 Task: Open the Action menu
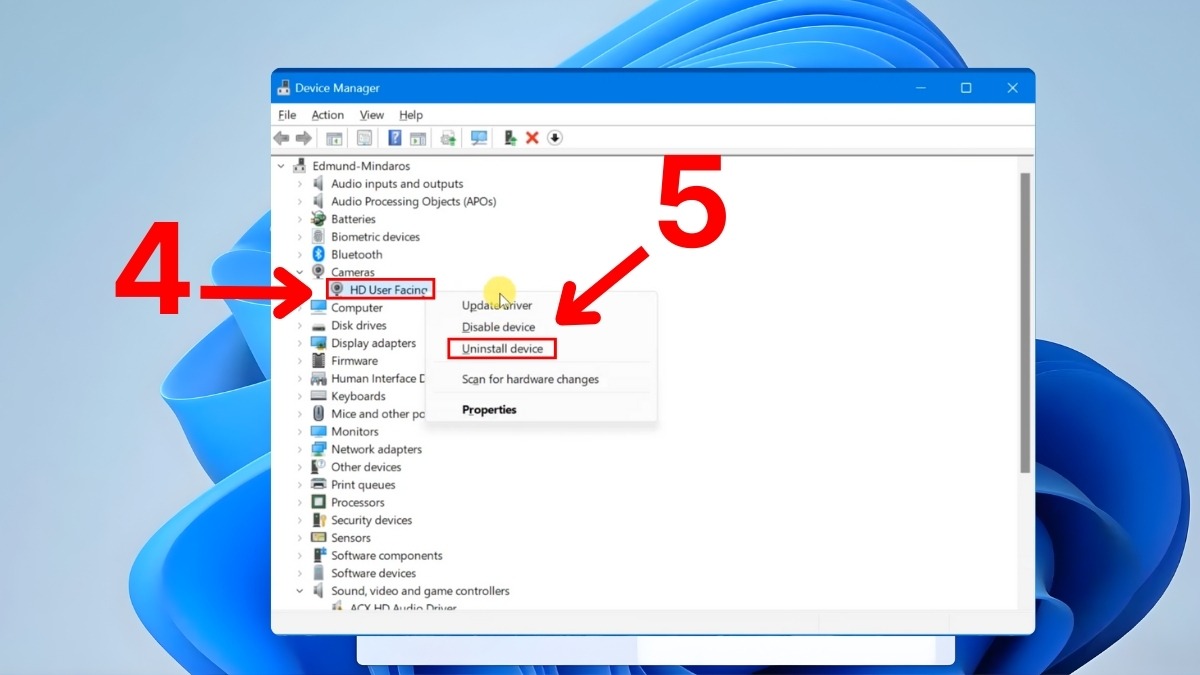[327, 115]
